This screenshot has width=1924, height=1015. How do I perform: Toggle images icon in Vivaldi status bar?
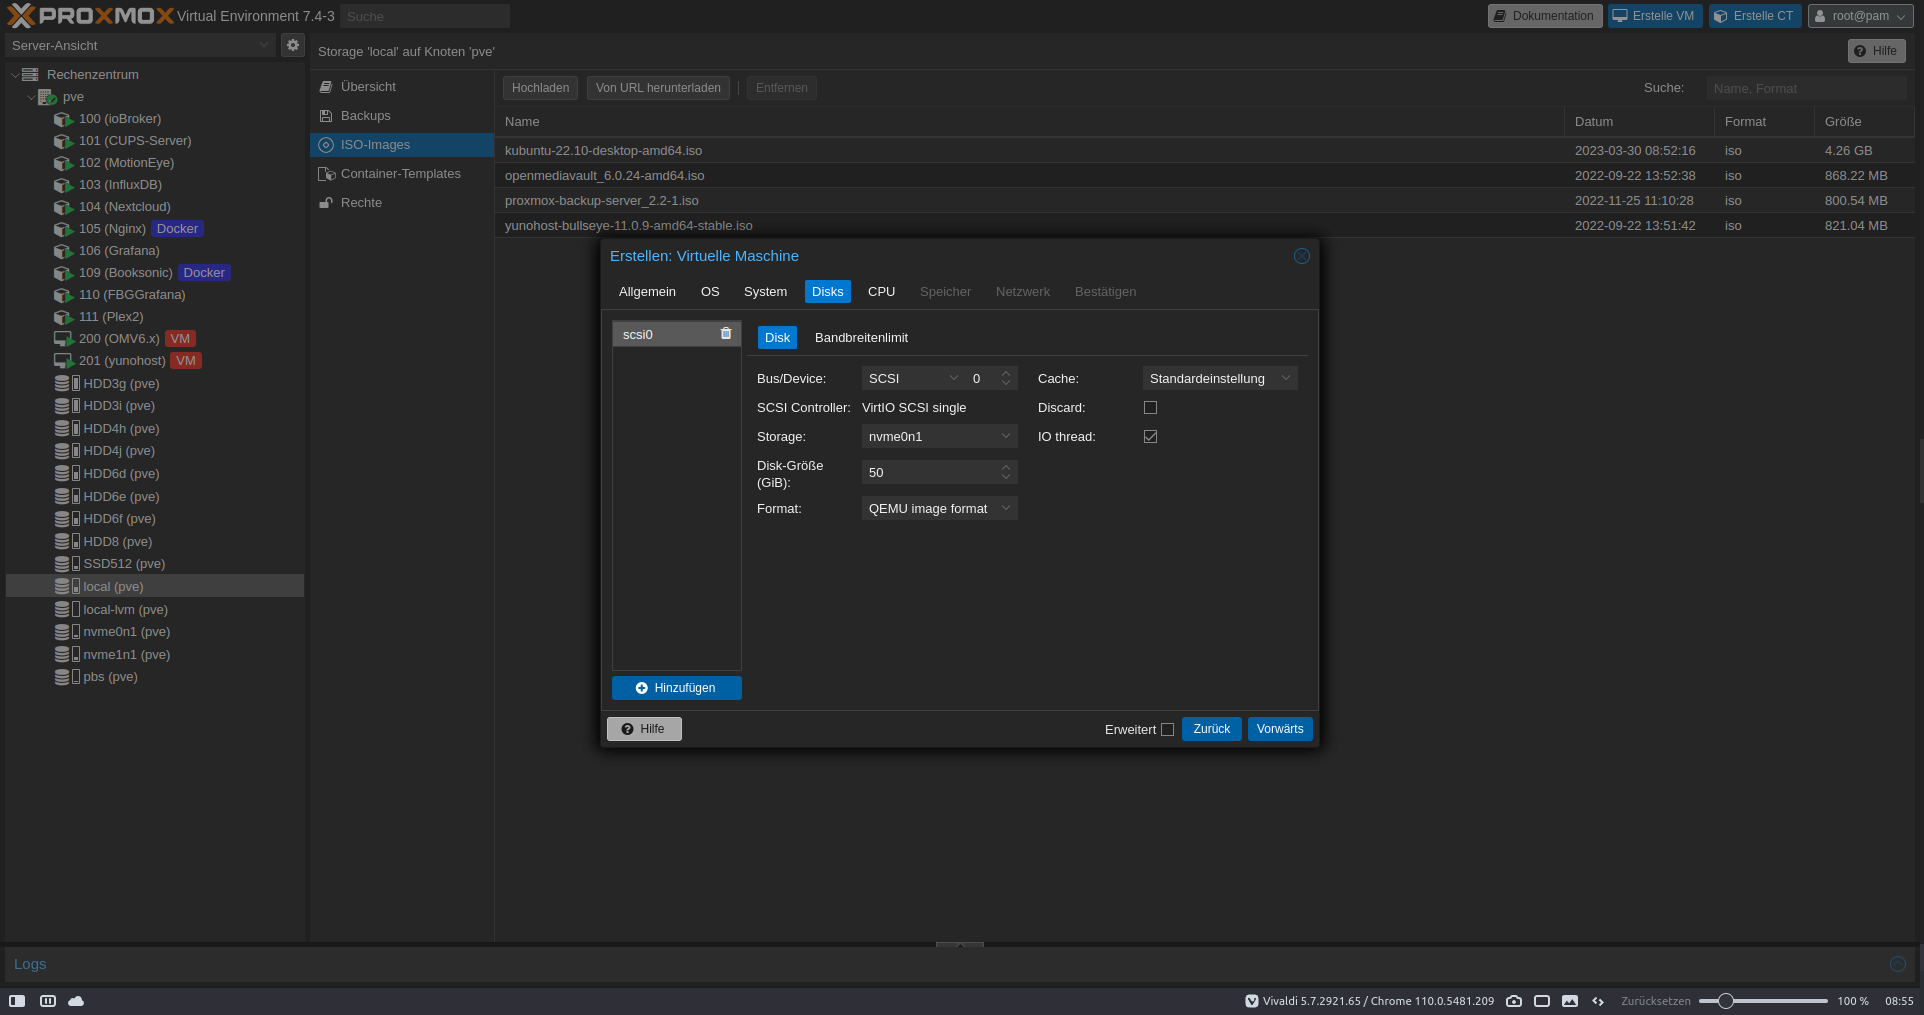pyautogui.click(x=1570, y=1000)
